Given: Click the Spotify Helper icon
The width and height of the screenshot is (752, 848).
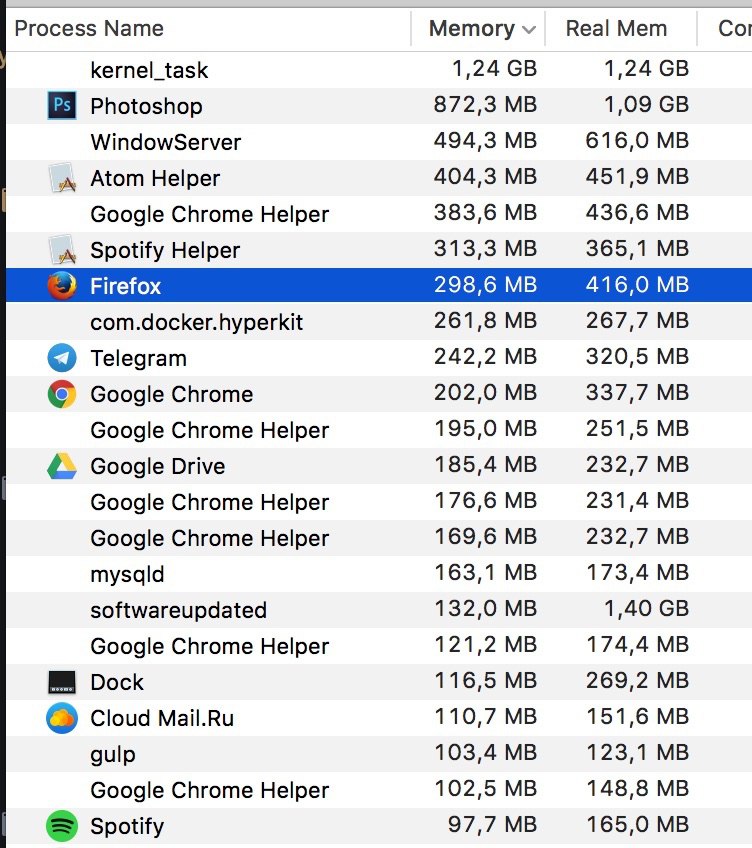Looking at the screenshot, I should tap(62, 250).
